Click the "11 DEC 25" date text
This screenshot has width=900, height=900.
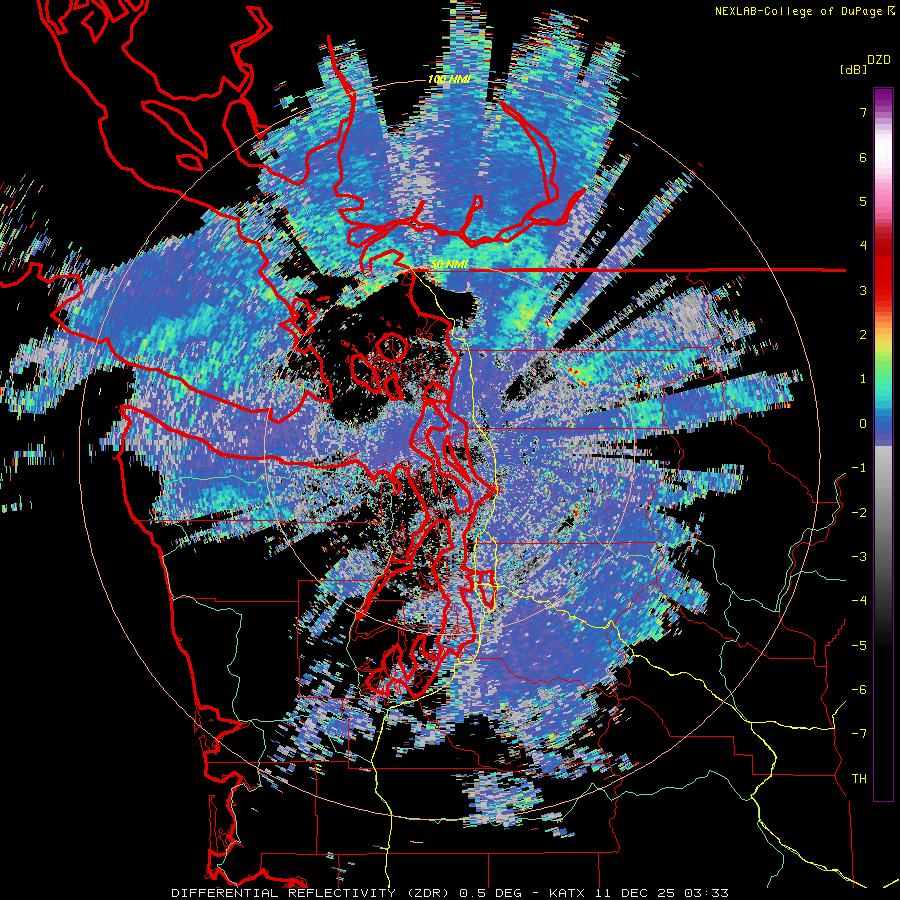click(633, 893)
